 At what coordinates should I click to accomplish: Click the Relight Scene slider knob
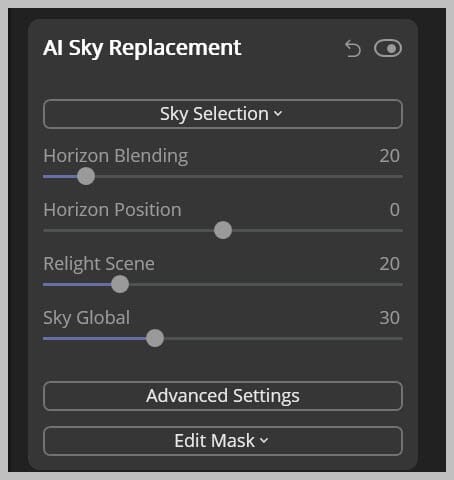point(120,284)
